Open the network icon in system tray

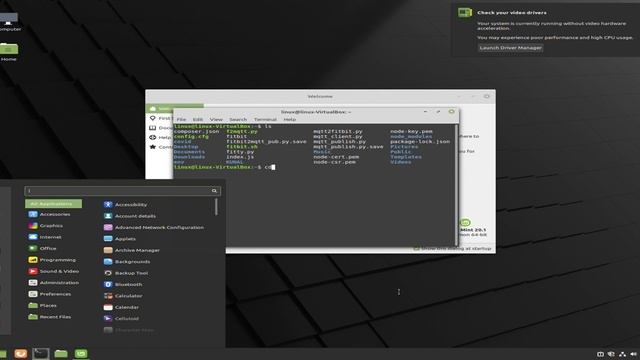622,354
